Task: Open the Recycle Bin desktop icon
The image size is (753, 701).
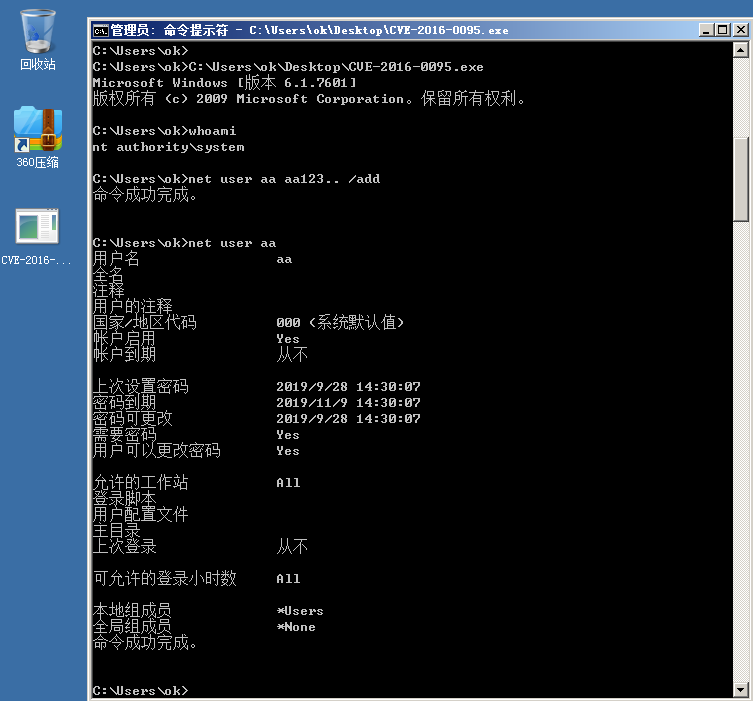Action: (37, 40)
